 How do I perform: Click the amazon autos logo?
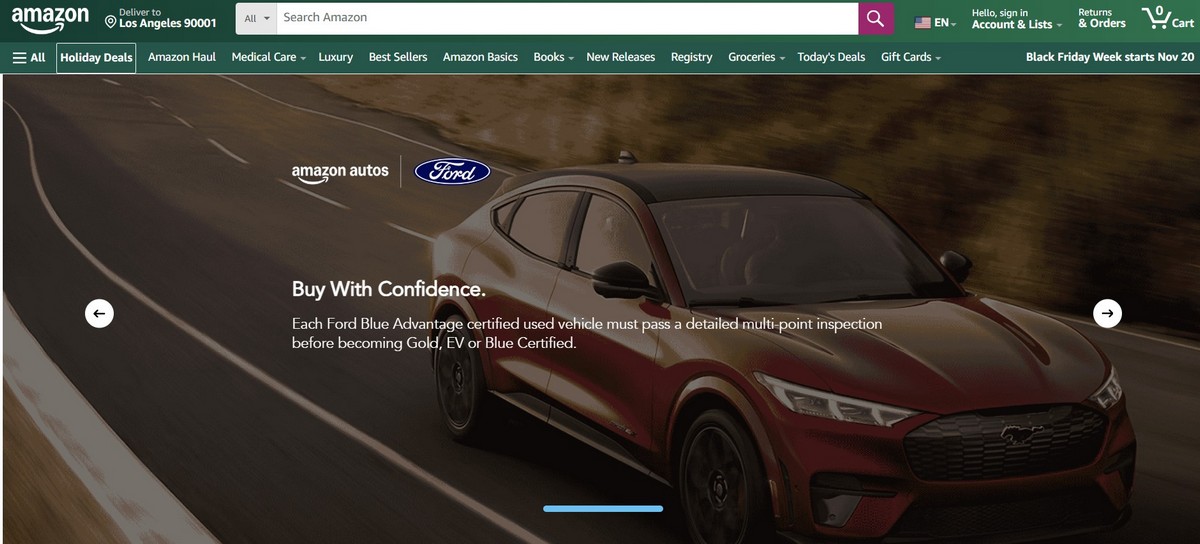point(340,172)
